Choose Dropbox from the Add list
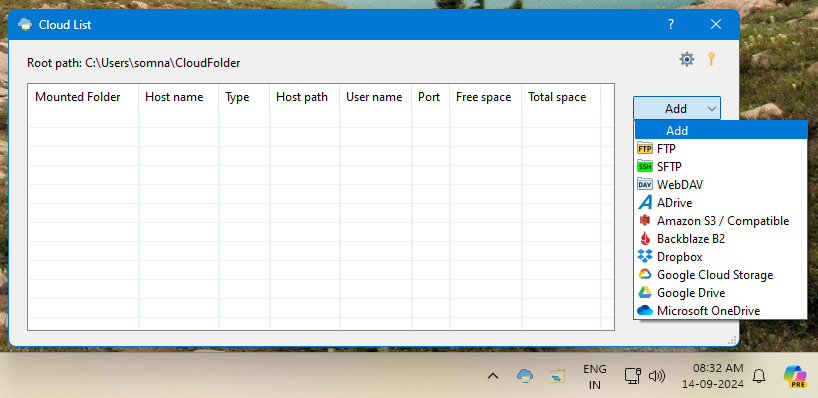 [x=720, y=257]
